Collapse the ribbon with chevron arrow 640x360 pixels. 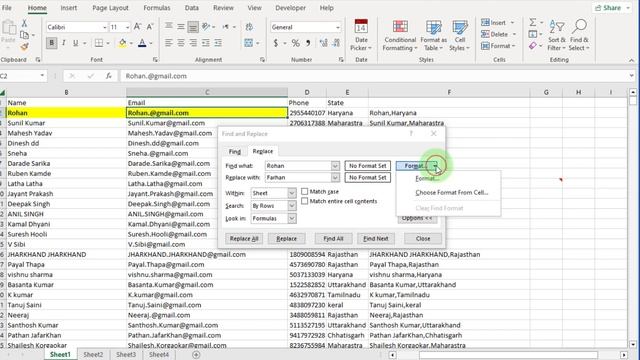pyautogui.click(x=631, y=60)
